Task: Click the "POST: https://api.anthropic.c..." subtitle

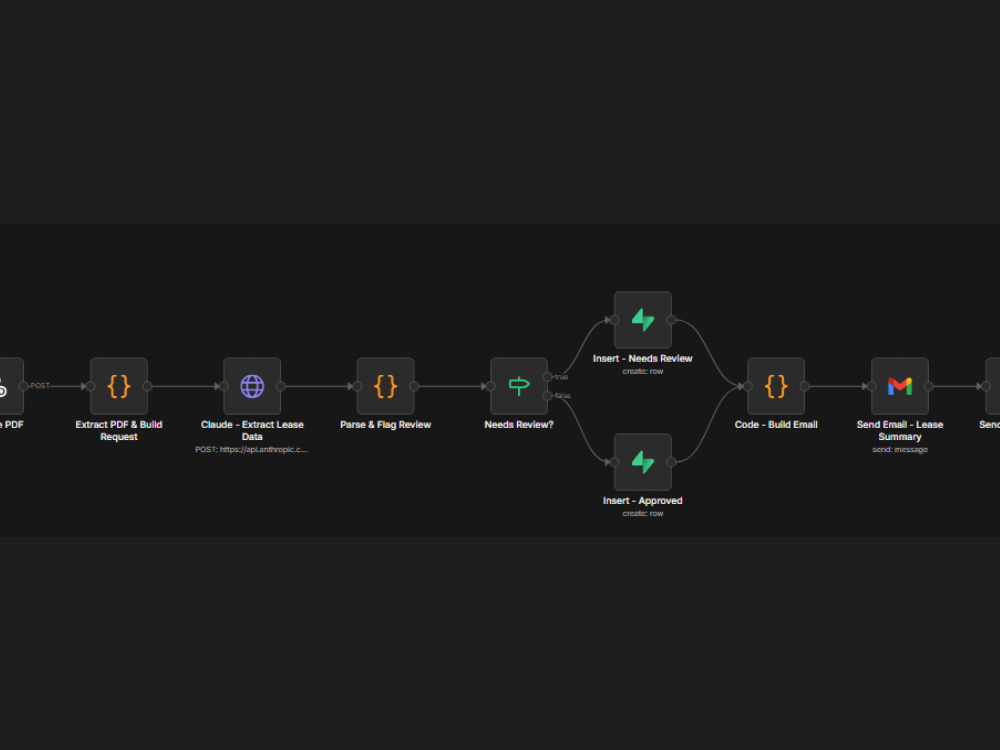Action: [x=251, y=450]
